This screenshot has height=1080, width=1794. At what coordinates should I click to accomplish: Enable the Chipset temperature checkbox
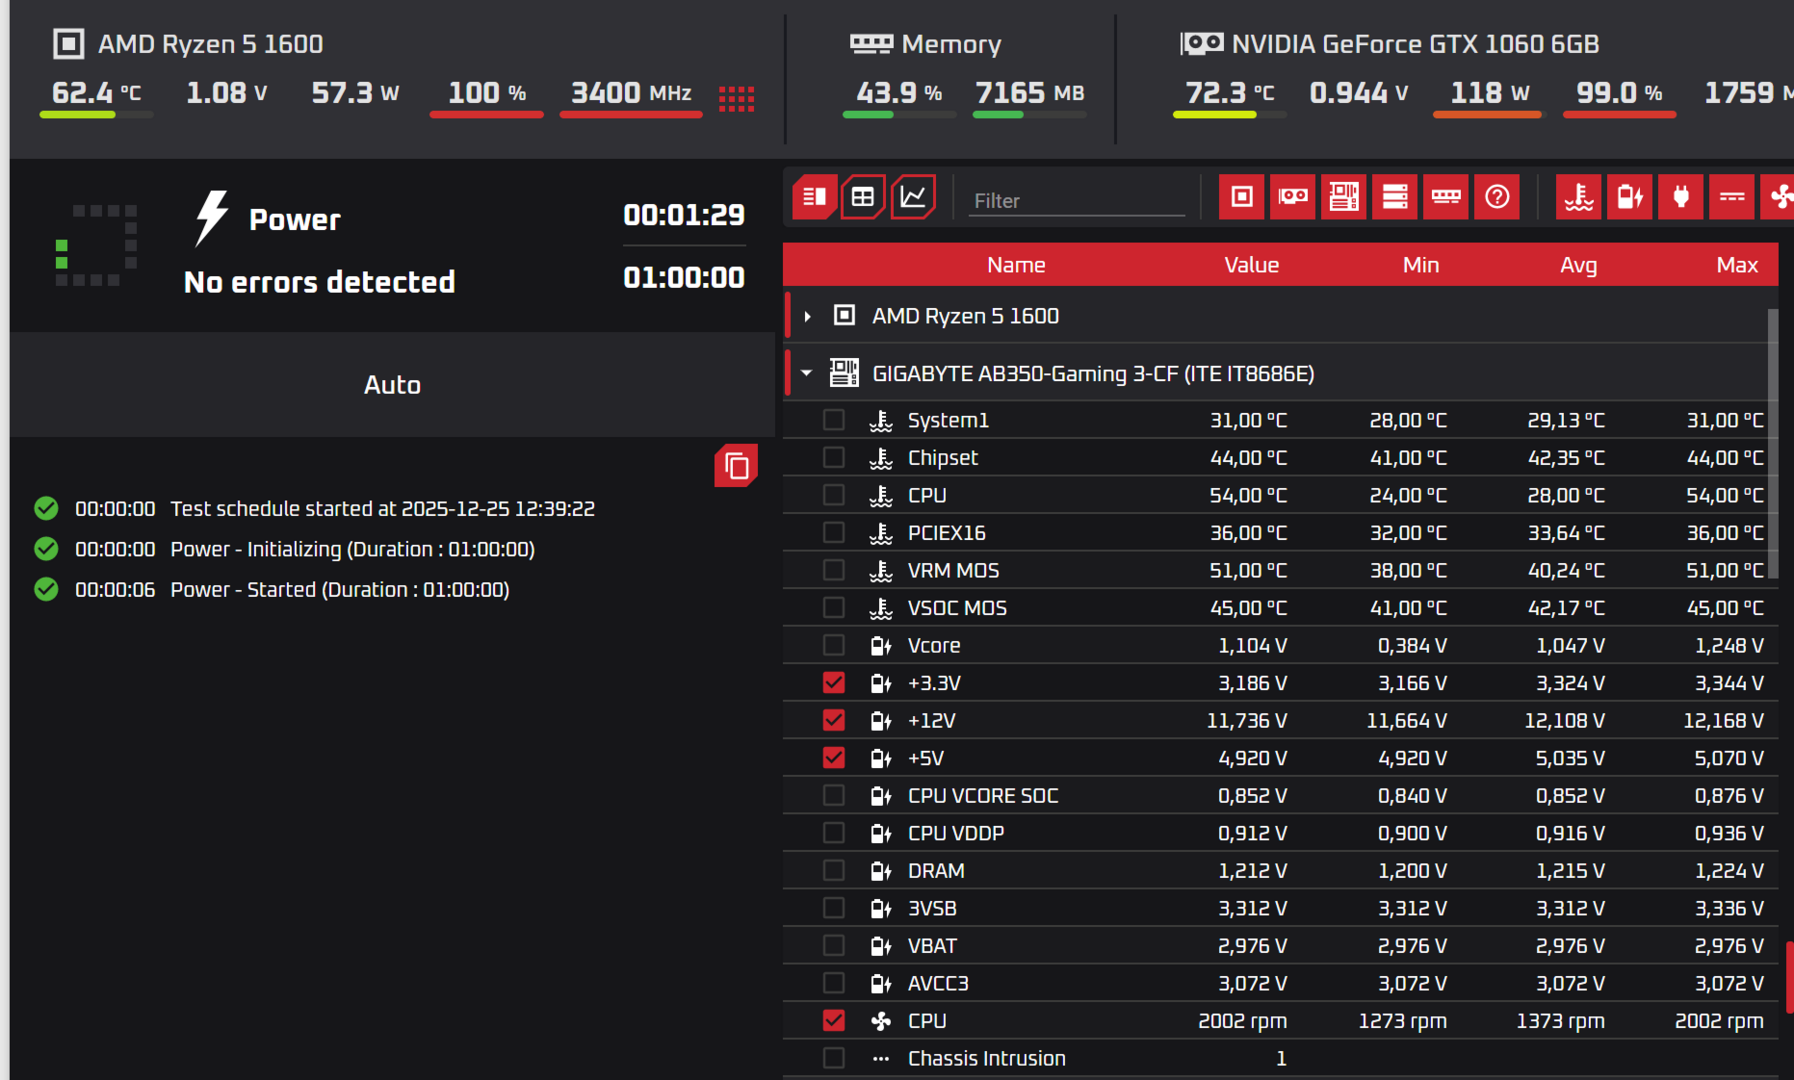[x=833, y=458]
